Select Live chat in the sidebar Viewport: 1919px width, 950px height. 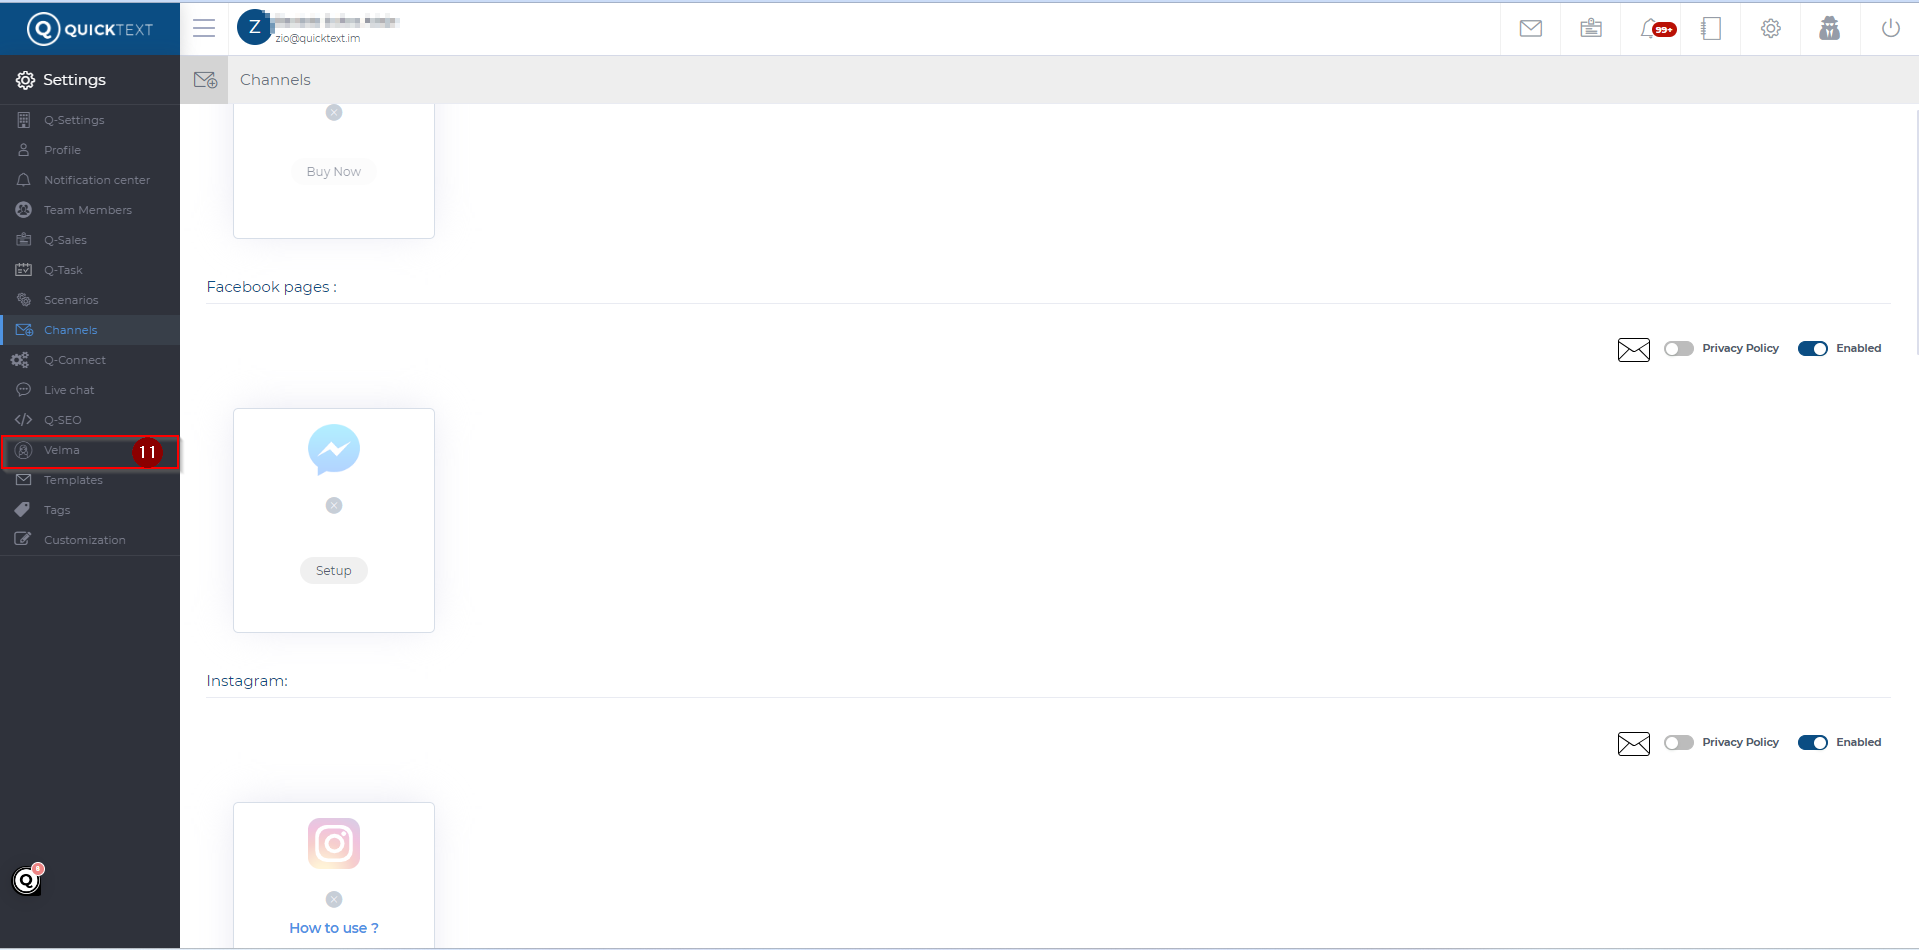[69, 390]
